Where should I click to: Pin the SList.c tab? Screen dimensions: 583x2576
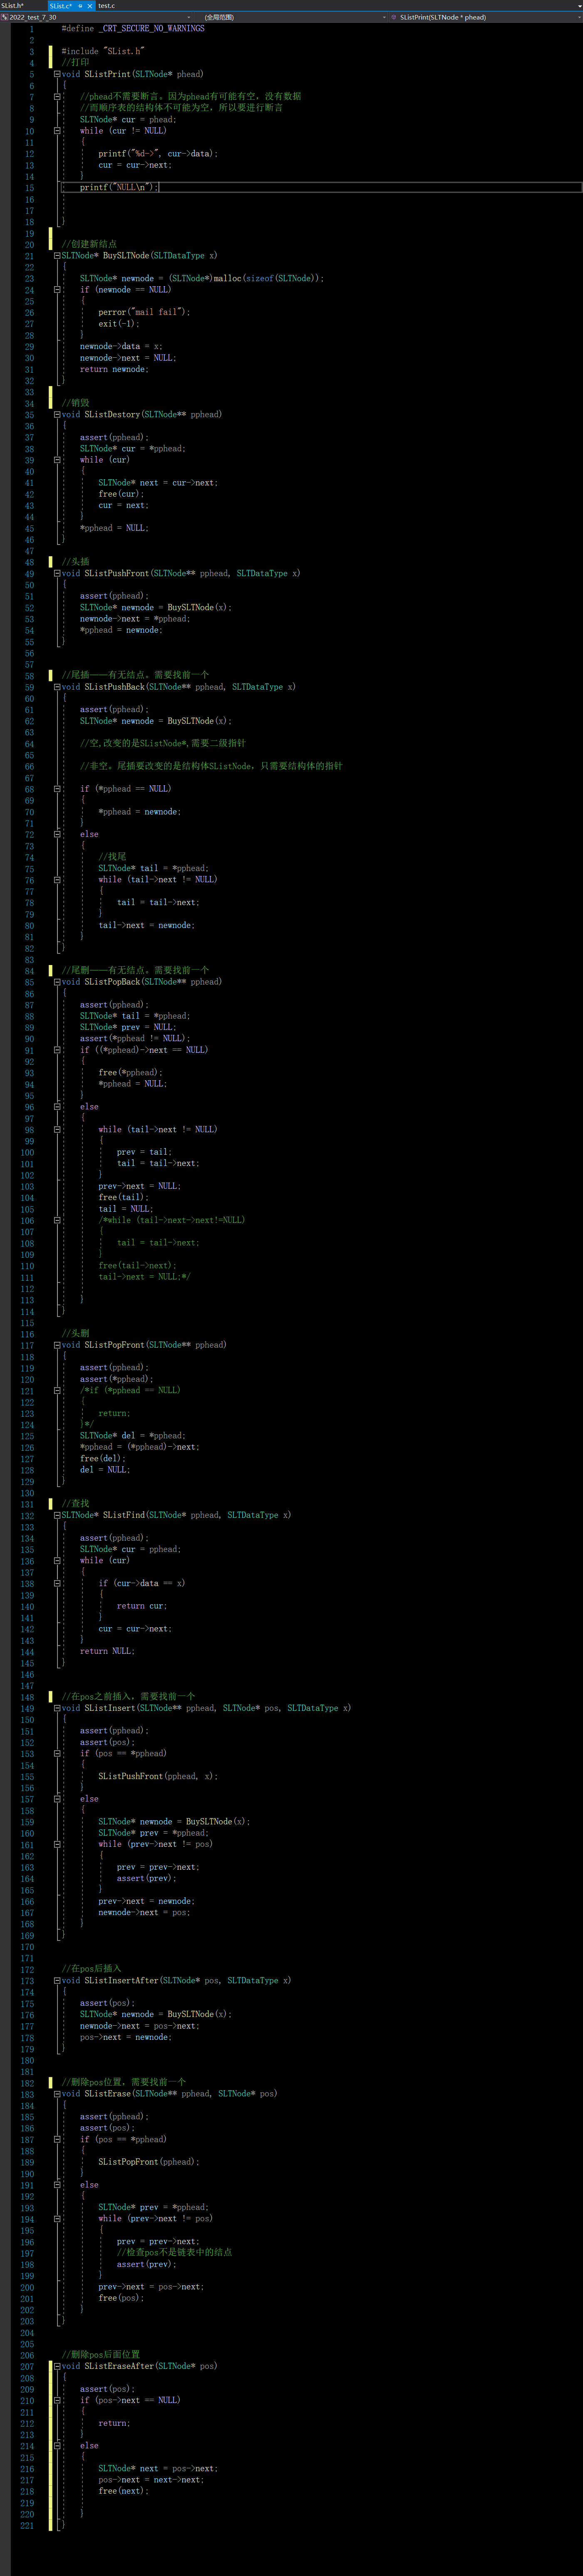click(x=80, y=6)
